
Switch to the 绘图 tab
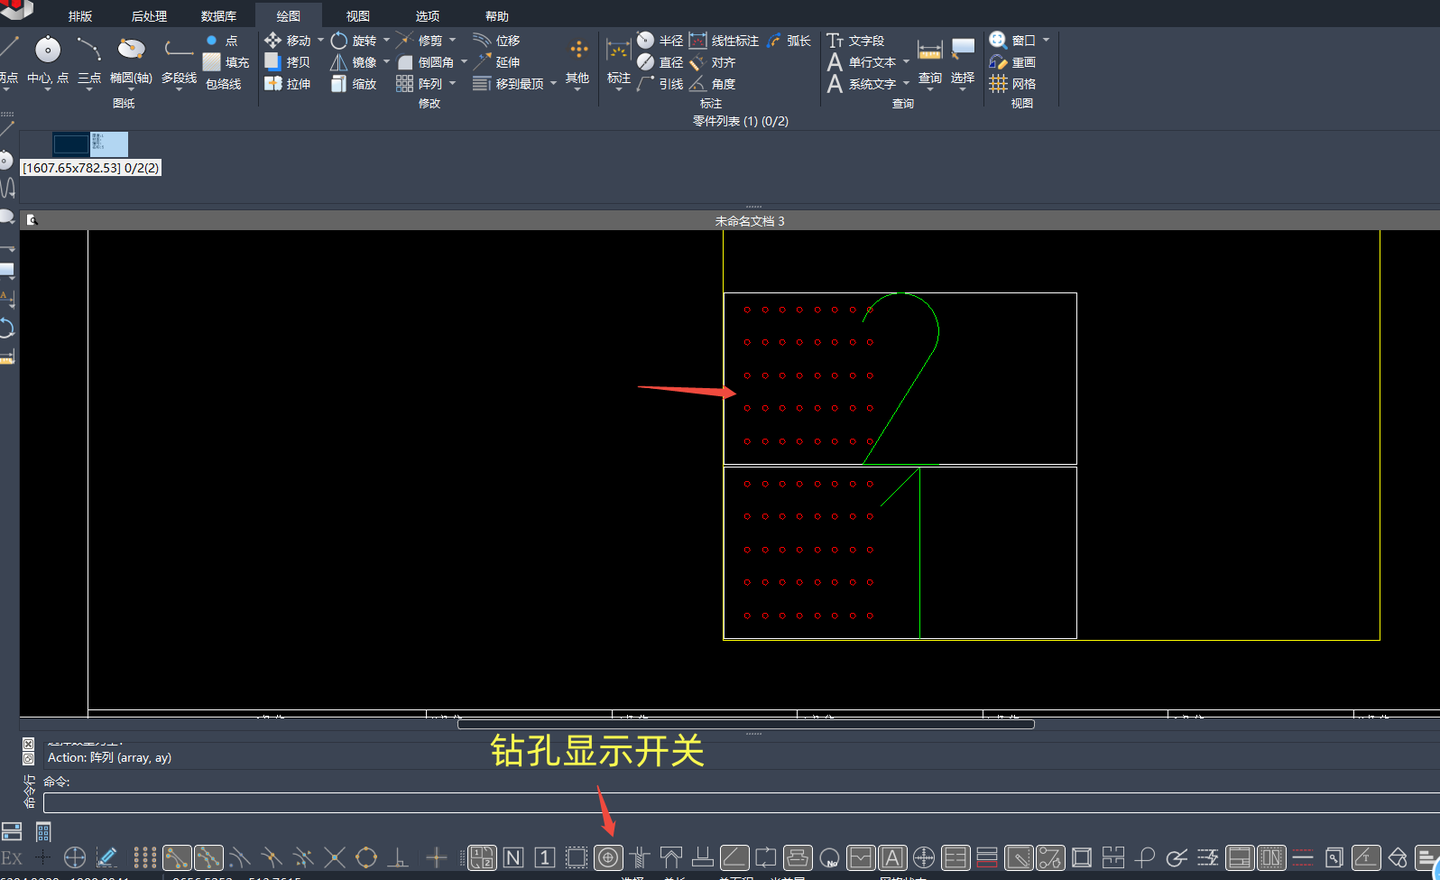click(288, 16)
